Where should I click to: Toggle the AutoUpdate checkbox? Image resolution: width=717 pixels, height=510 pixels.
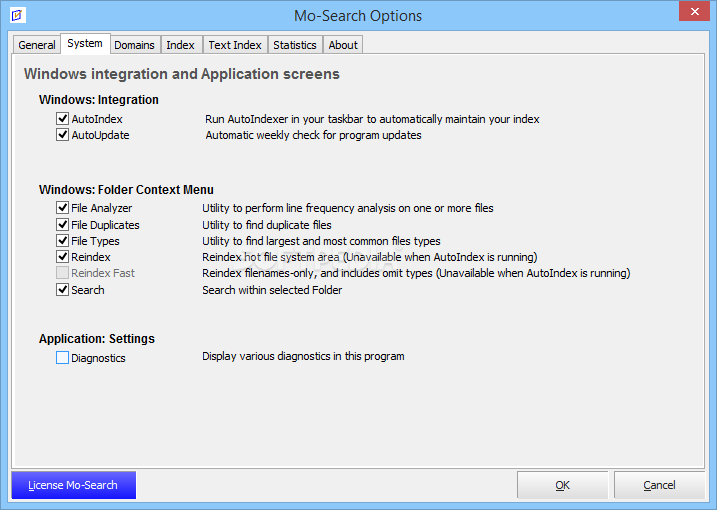coord(63,135)
